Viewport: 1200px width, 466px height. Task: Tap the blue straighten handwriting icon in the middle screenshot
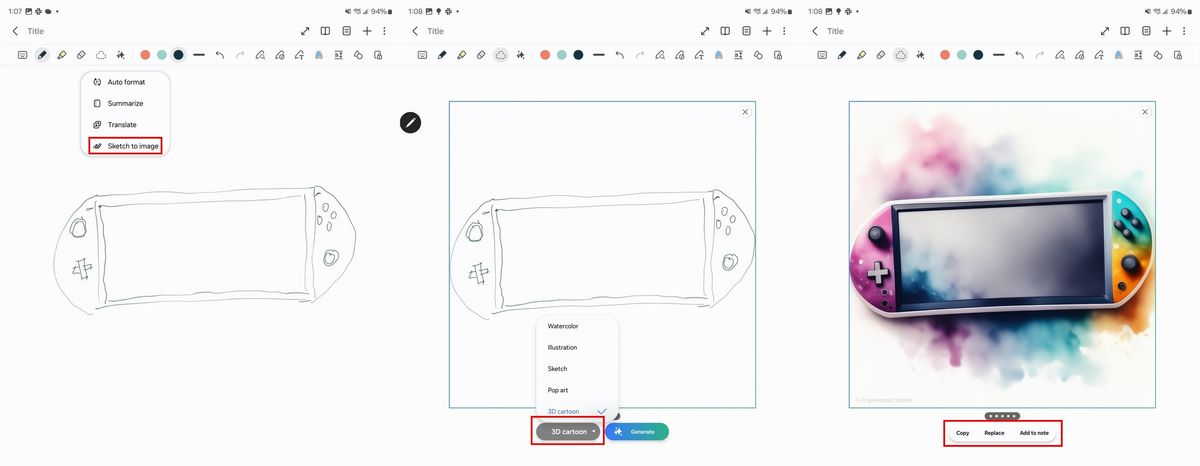pos(719,55)
